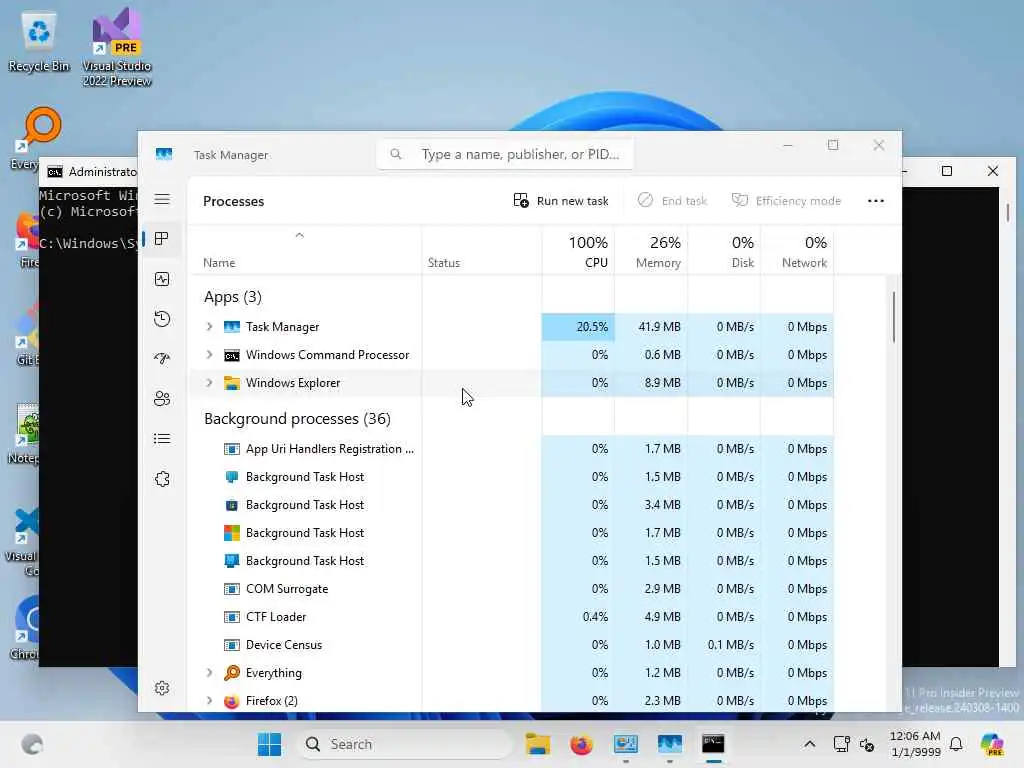1024x768 pixels.
Task: Expand the Windows Command Processor row
Action: pyautogui.click(x=209, y=355)
